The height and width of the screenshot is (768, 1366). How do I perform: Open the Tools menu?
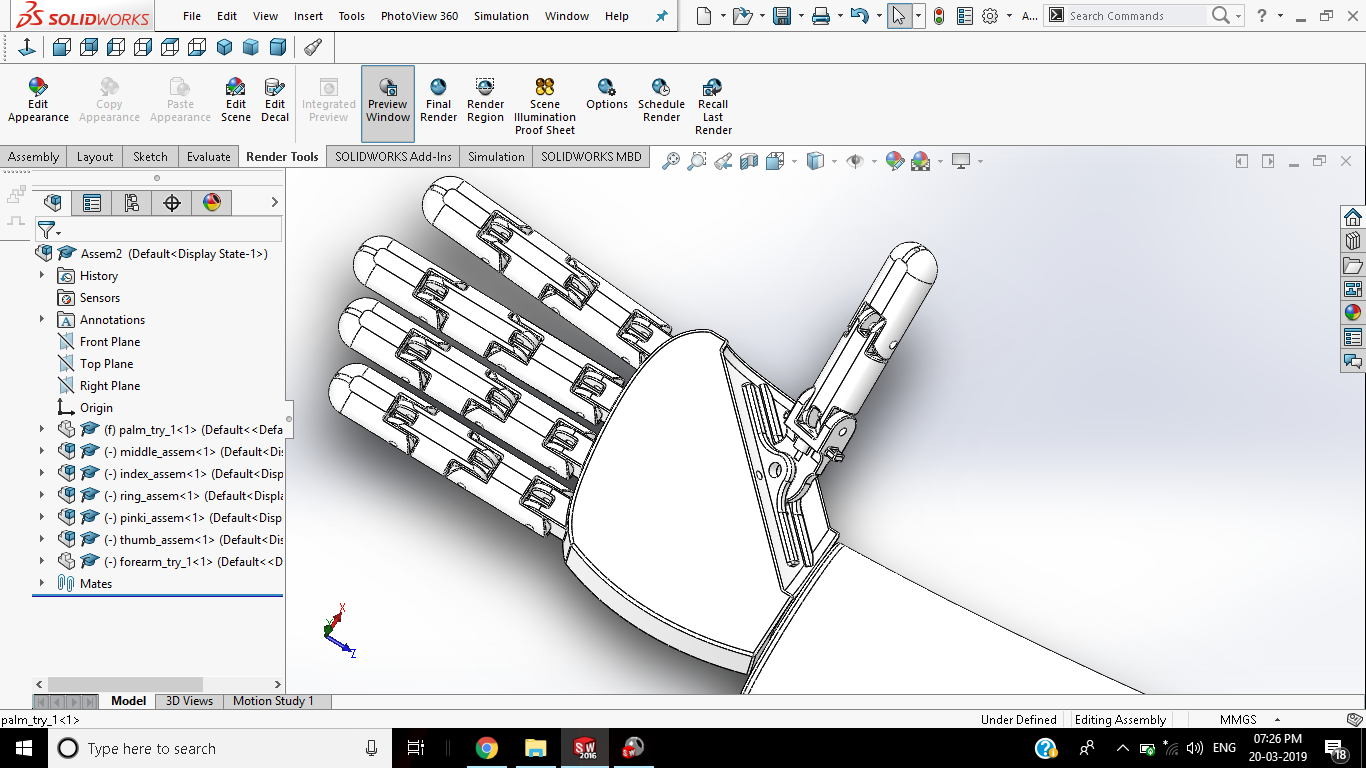pos(352,16)
